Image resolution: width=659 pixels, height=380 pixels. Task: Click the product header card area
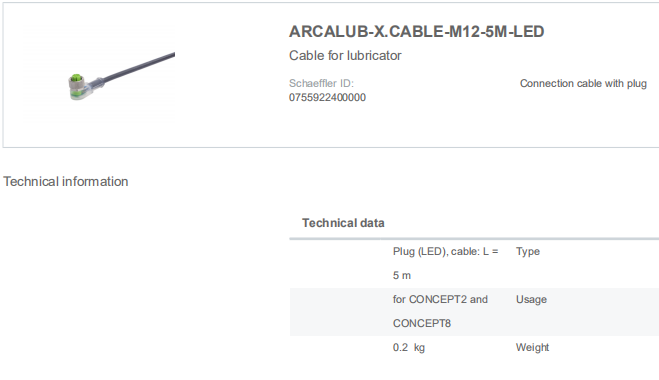[x=331, y=75]
